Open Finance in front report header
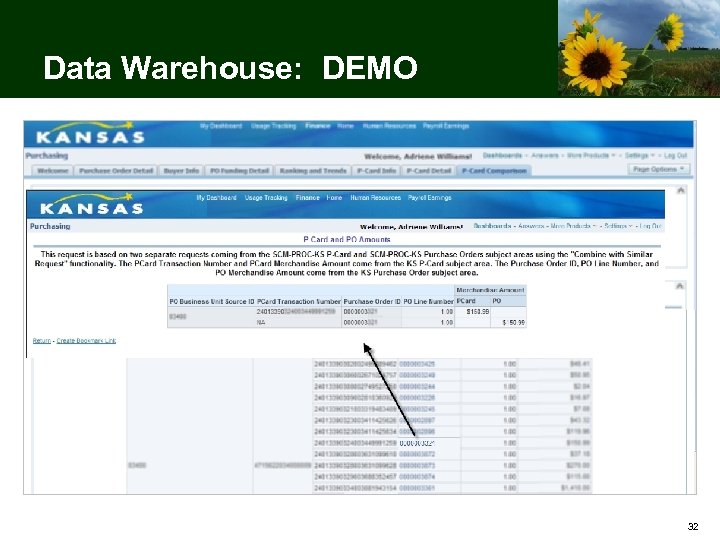The image size is (720, 540). [308, 197]
